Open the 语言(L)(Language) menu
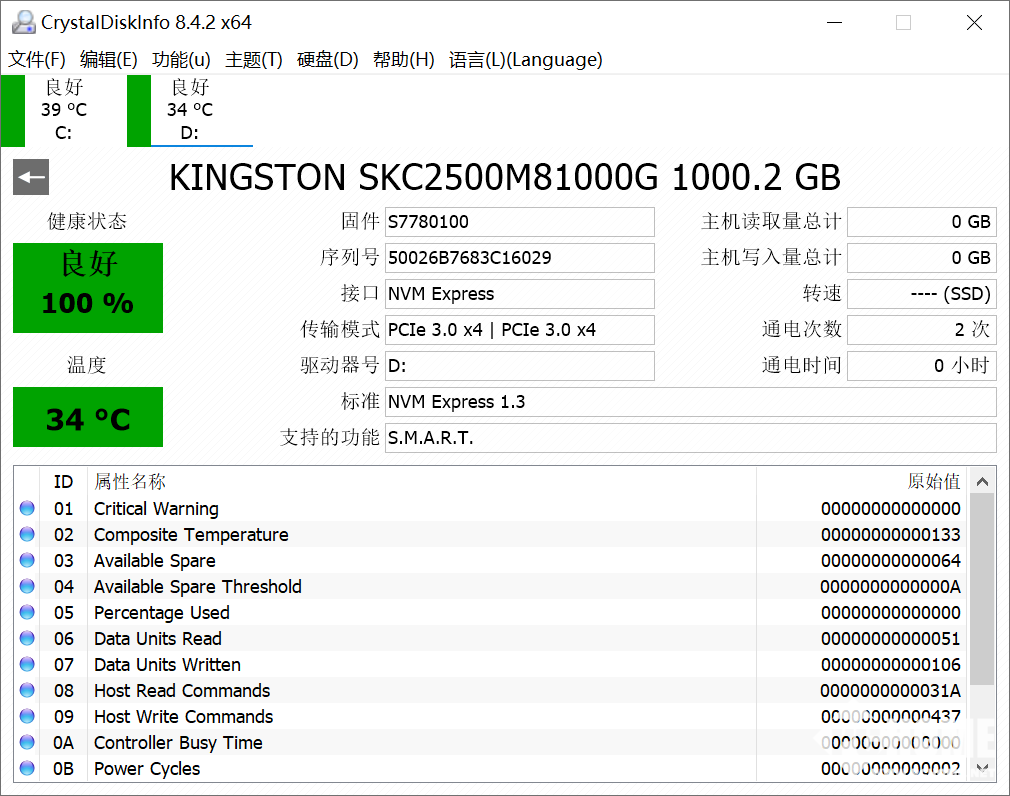Screen dimensions: 1010x796 pyautogui.click(x=526, y=59)
